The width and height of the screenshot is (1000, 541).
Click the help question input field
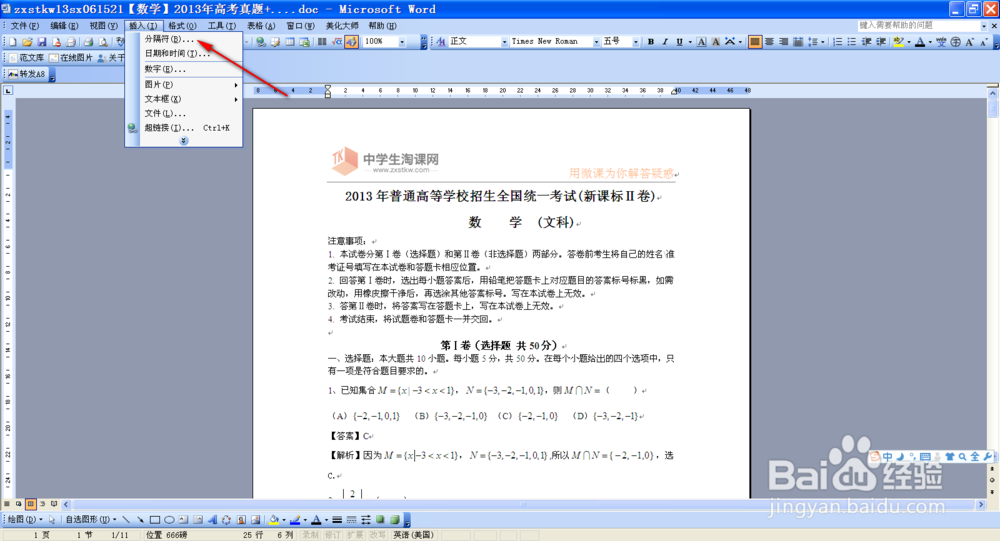[918, 26]
